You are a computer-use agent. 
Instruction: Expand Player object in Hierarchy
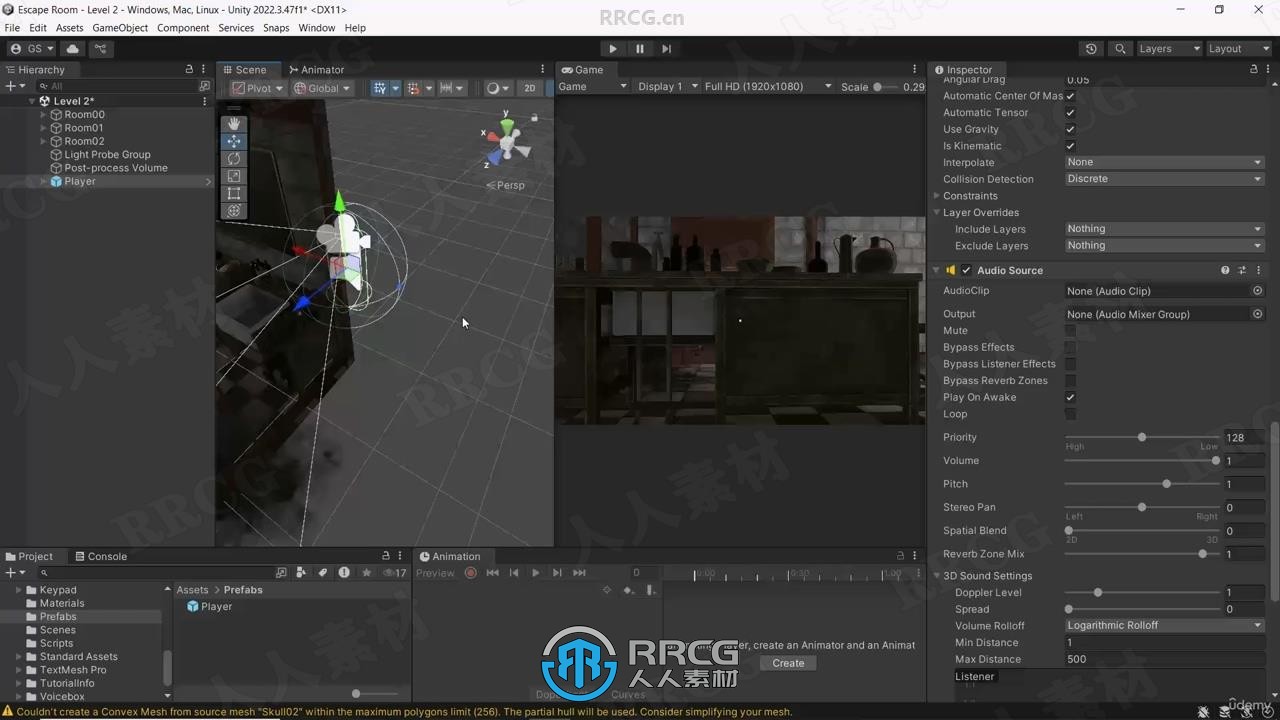(x=43, y=182)
